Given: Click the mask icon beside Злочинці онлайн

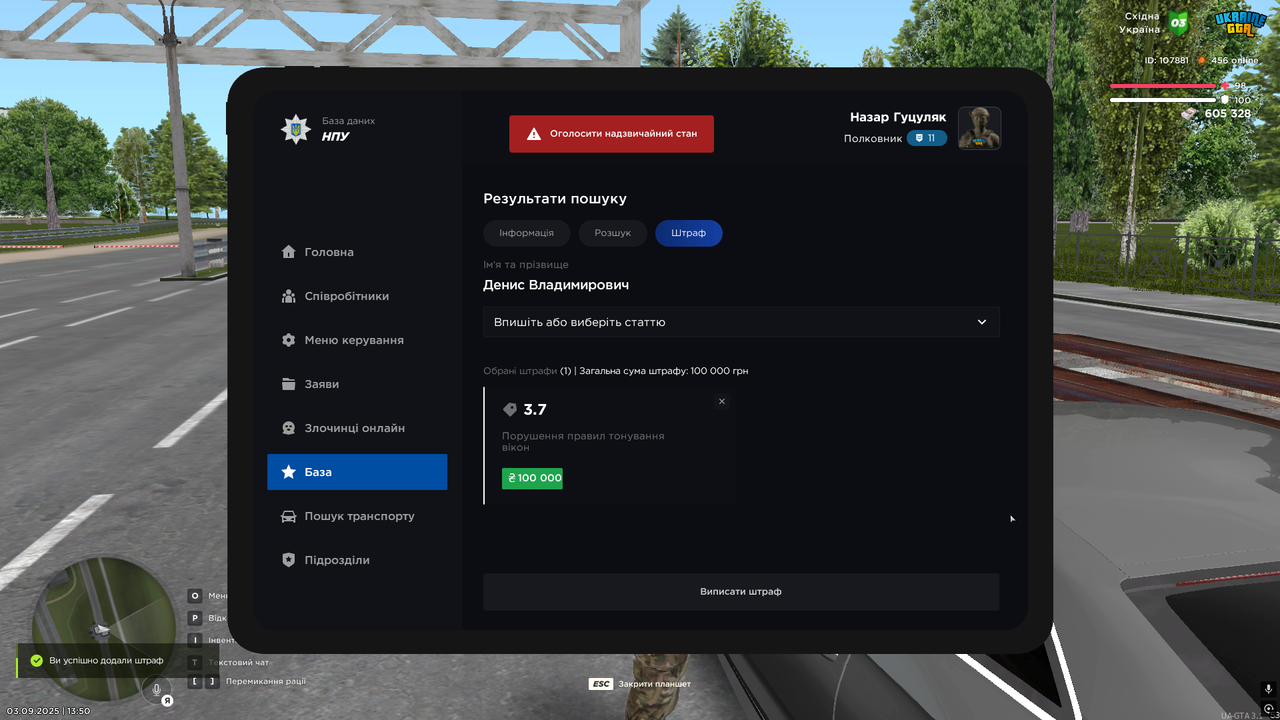Looking at the screenshot, I should click(x=289, y=428).
